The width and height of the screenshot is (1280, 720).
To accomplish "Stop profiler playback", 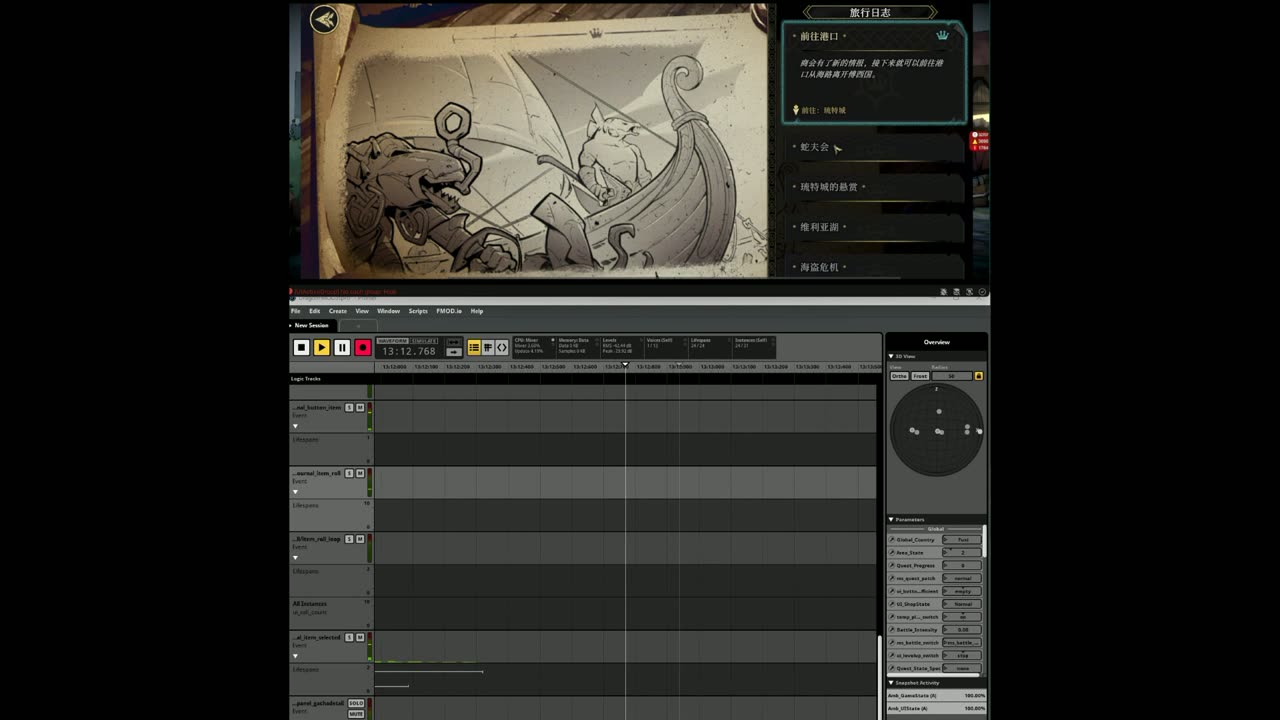I will pyautogui.click(x=301, y=347).
